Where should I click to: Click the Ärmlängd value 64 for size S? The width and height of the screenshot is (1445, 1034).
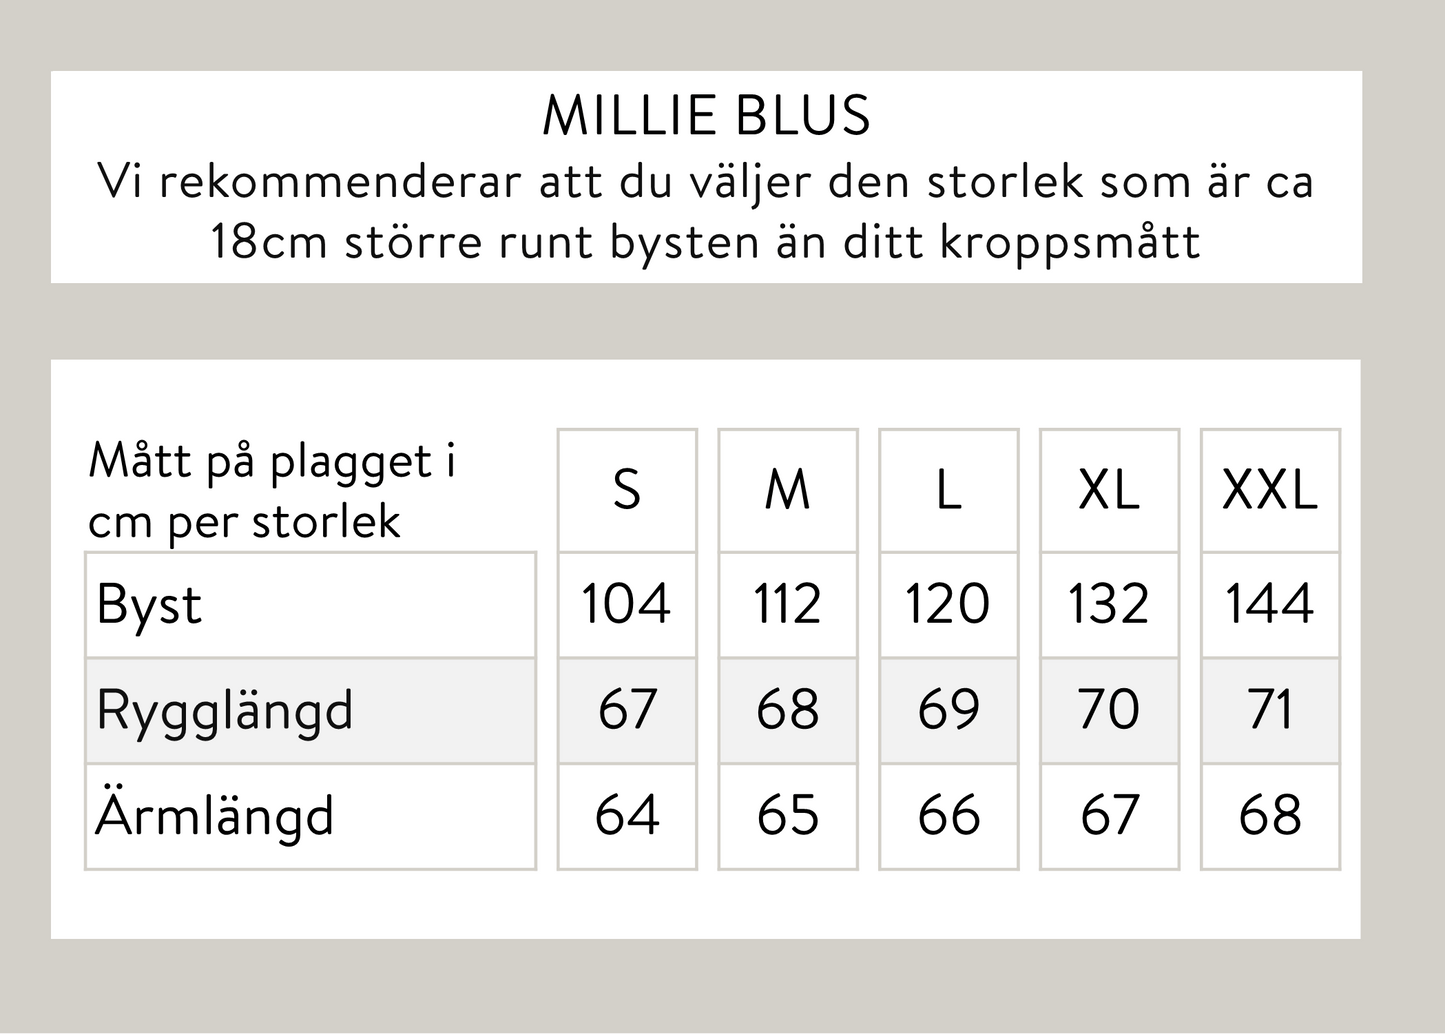click(x=627, y=815)
